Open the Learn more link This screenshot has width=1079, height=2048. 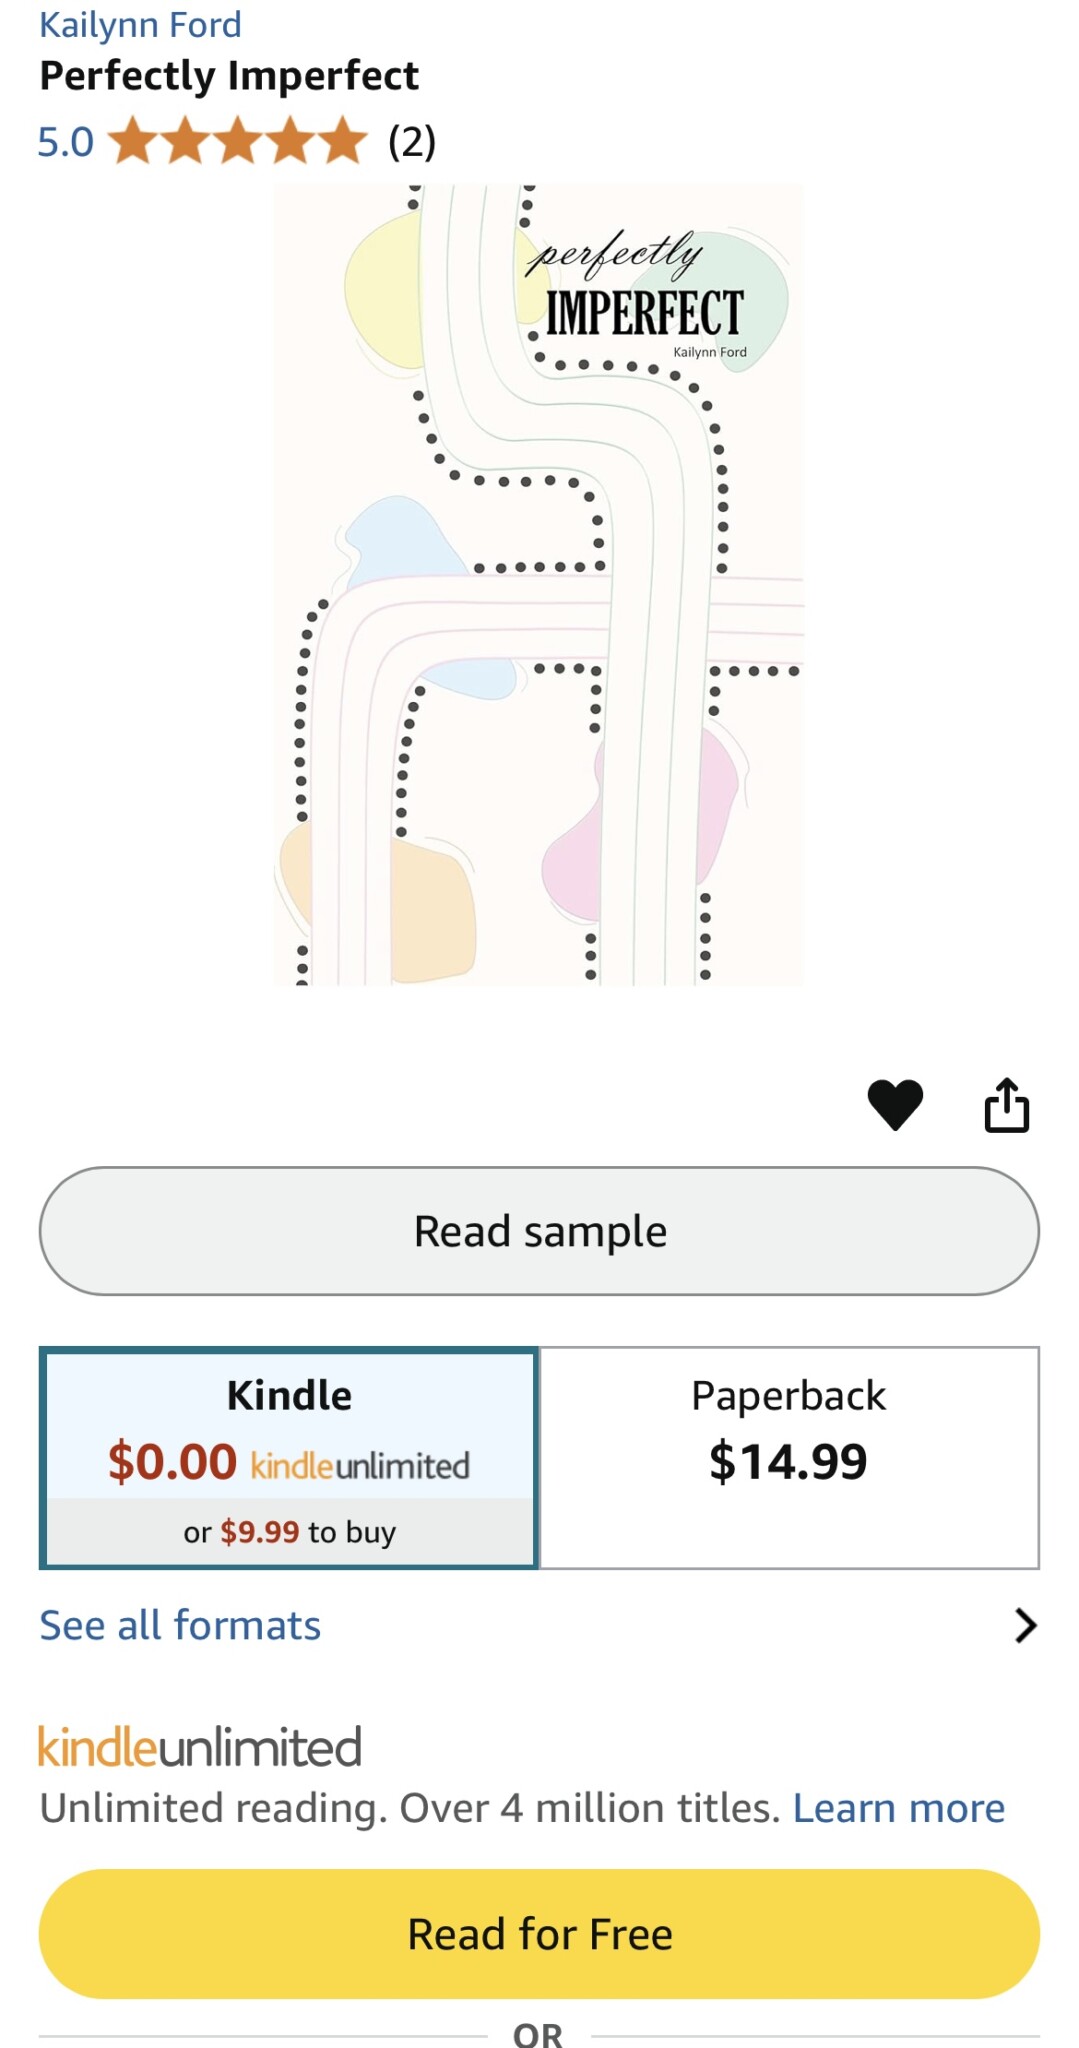tap(898, 1808)
